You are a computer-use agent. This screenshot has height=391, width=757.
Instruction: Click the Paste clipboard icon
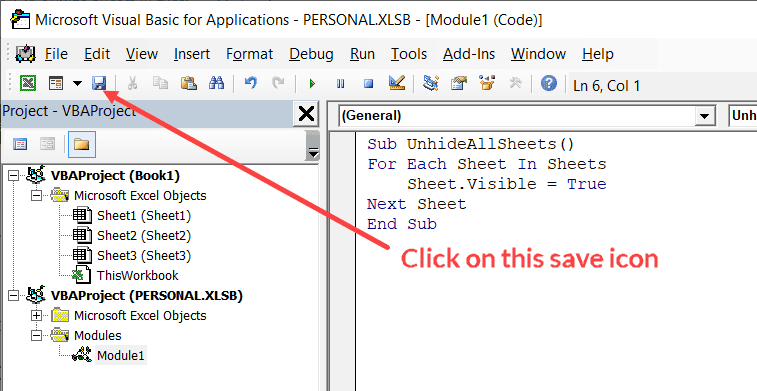click(189, 84)
